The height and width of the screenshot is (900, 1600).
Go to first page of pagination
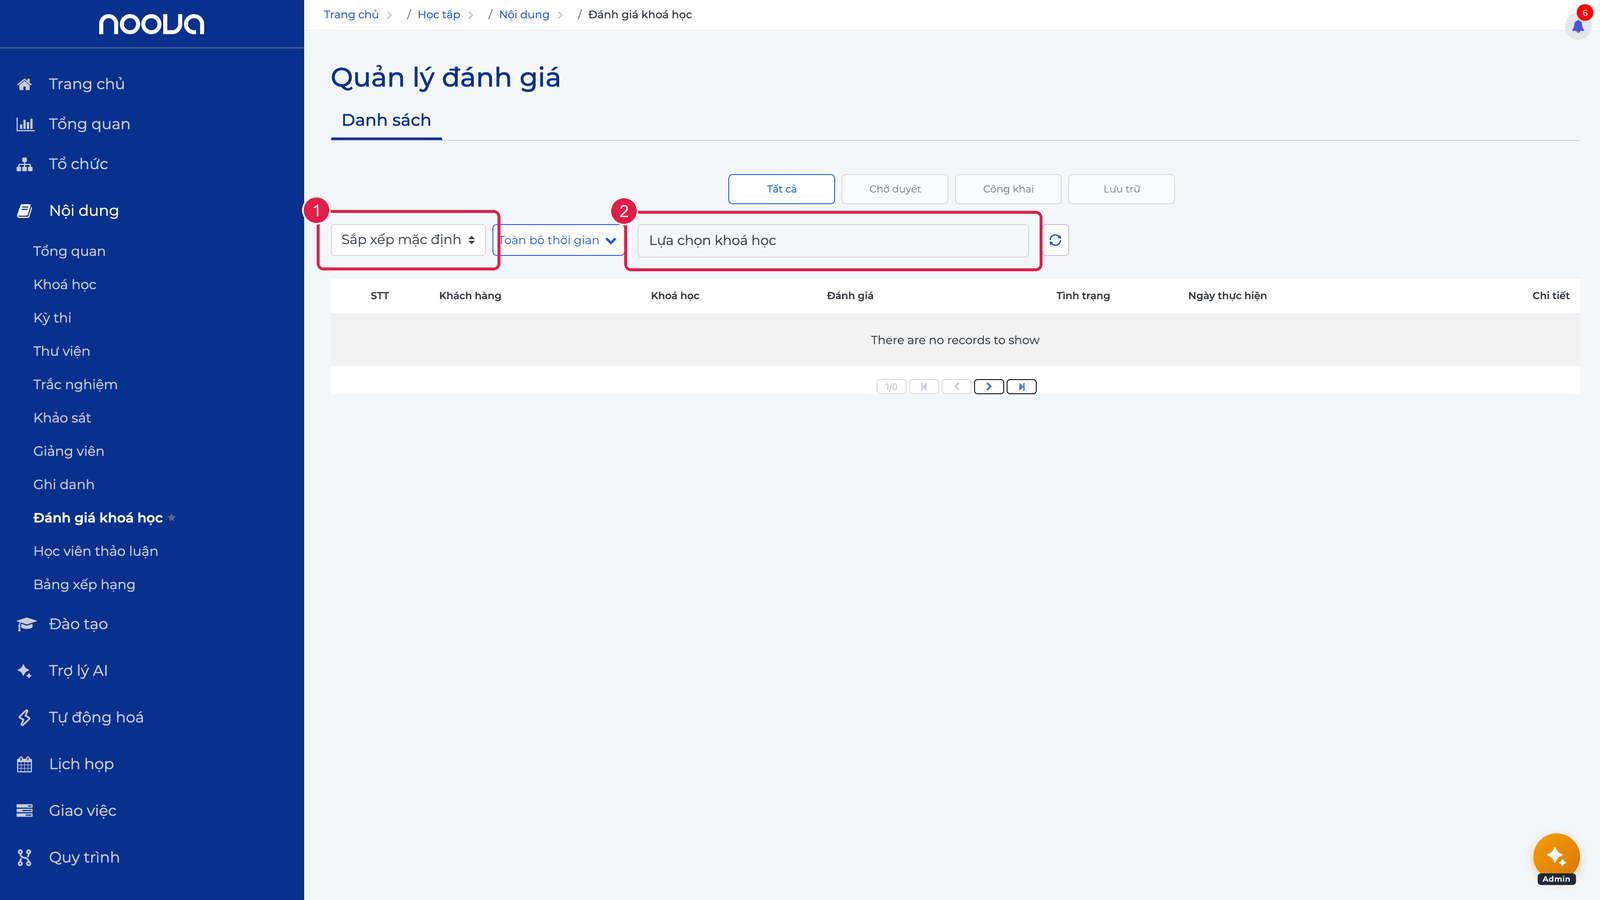pyautogui.click(x=924, y=387)
